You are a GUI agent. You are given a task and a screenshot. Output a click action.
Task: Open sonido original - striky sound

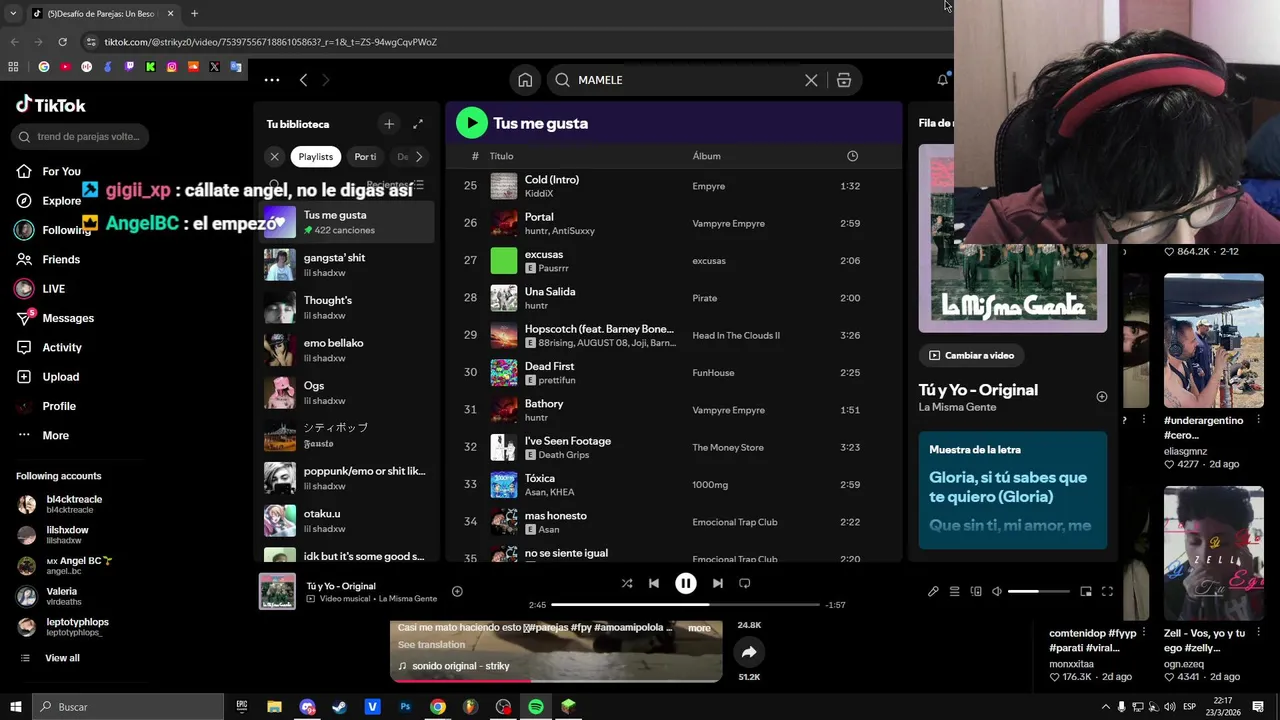pos(461,666)
